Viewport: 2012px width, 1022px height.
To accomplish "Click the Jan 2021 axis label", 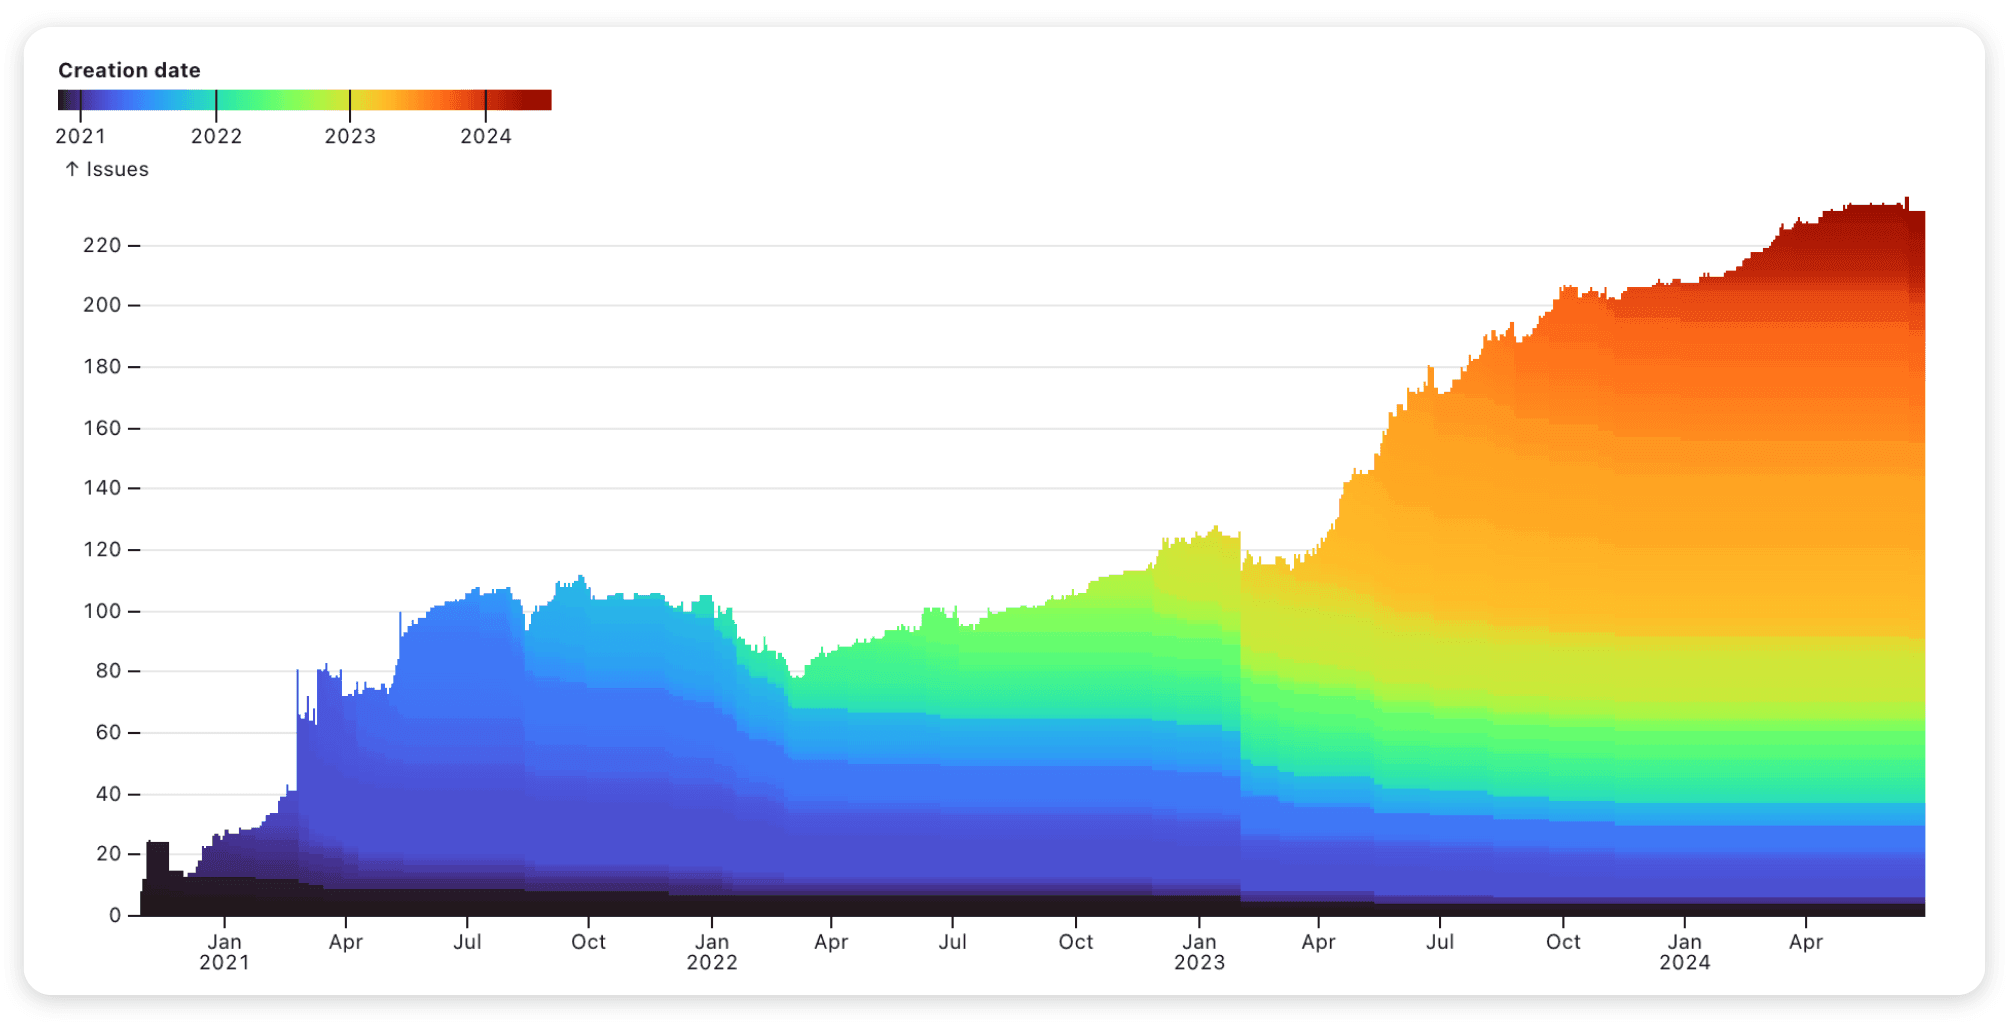I will pyautogui.click(x=225, y=952).
